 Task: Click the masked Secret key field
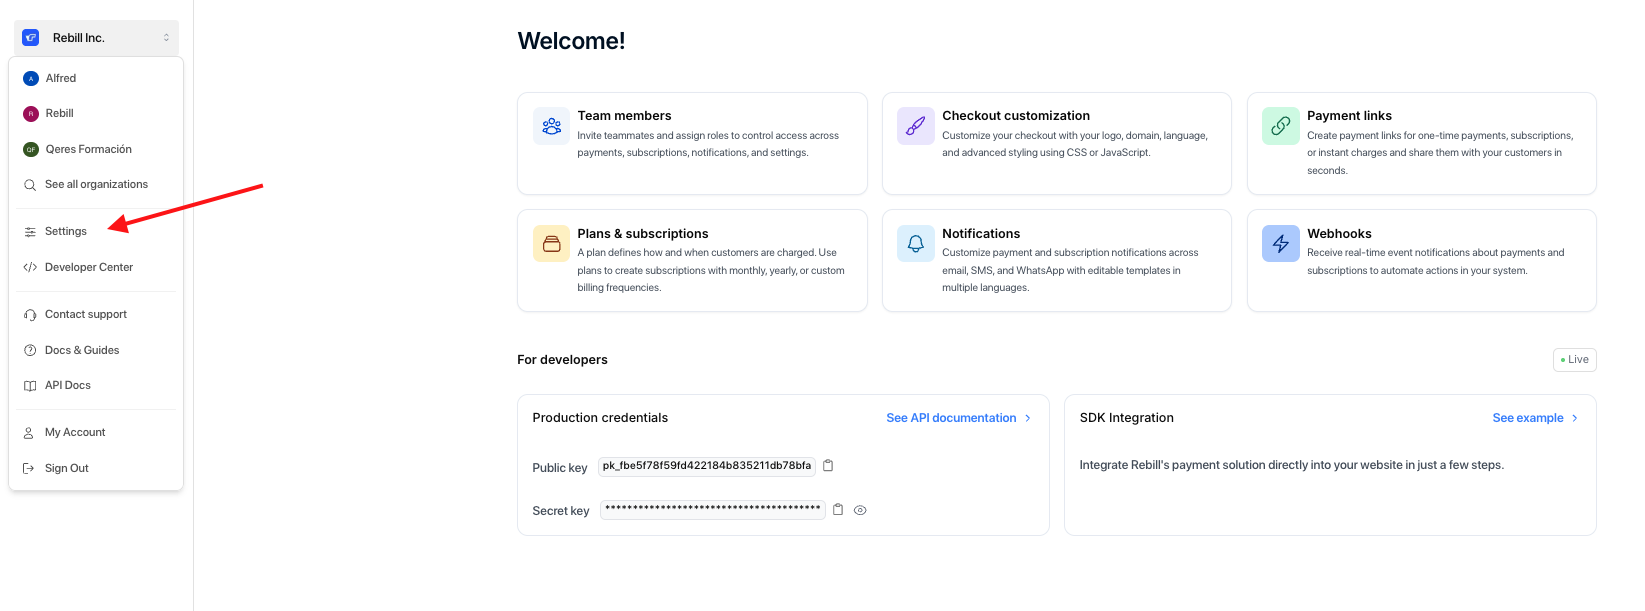tap(712, 509)
